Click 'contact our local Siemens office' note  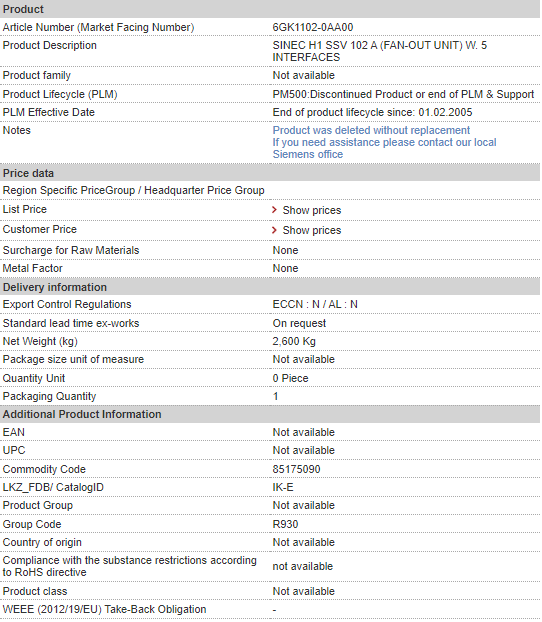(x=384, y=148)
